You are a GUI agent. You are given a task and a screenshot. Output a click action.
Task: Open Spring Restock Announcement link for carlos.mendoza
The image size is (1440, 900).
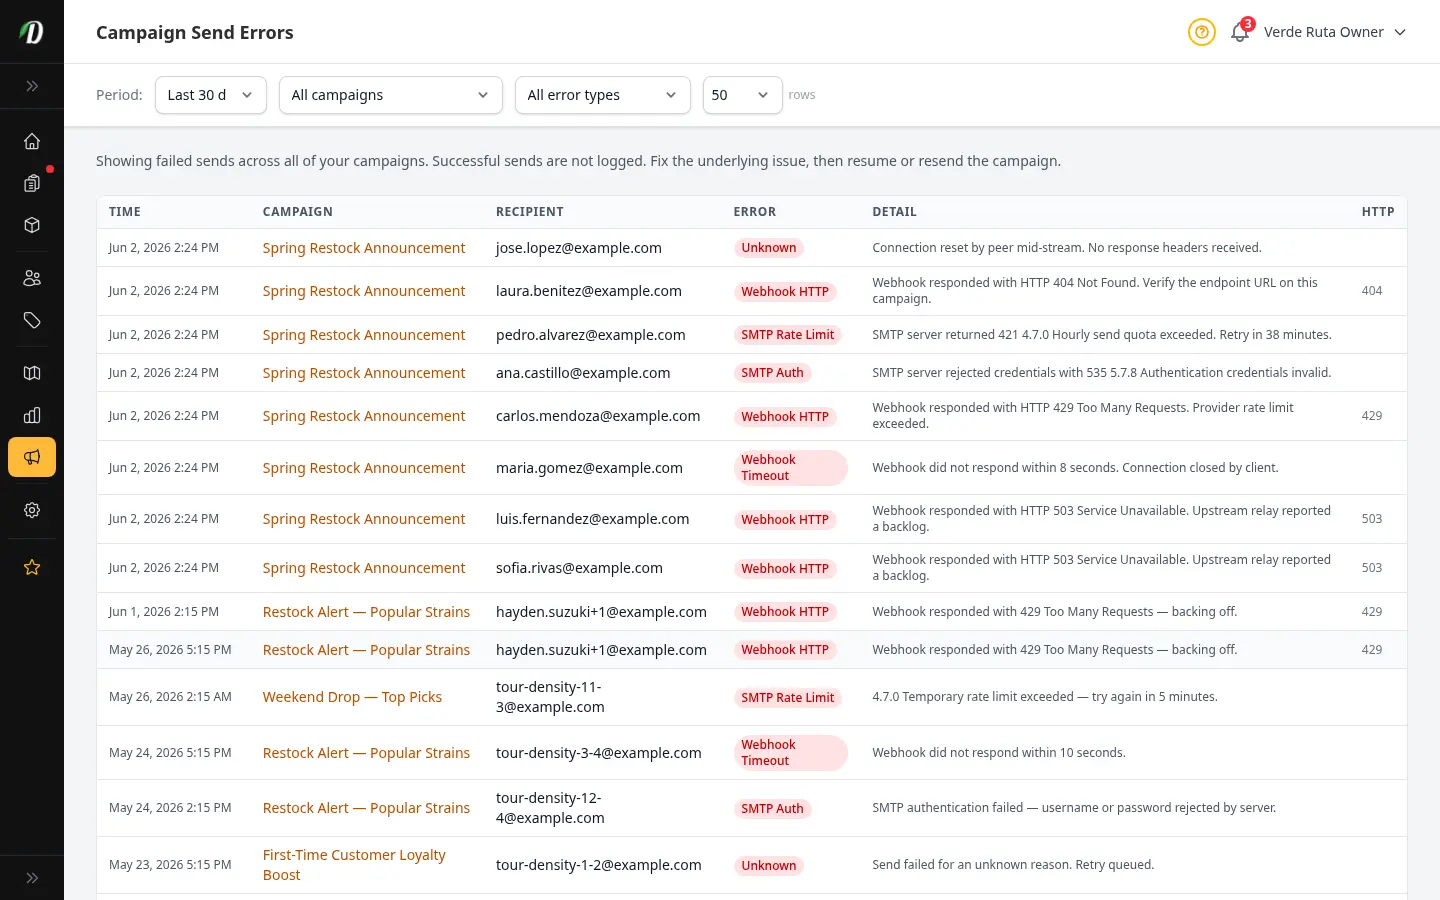click(x=364, y=416)
